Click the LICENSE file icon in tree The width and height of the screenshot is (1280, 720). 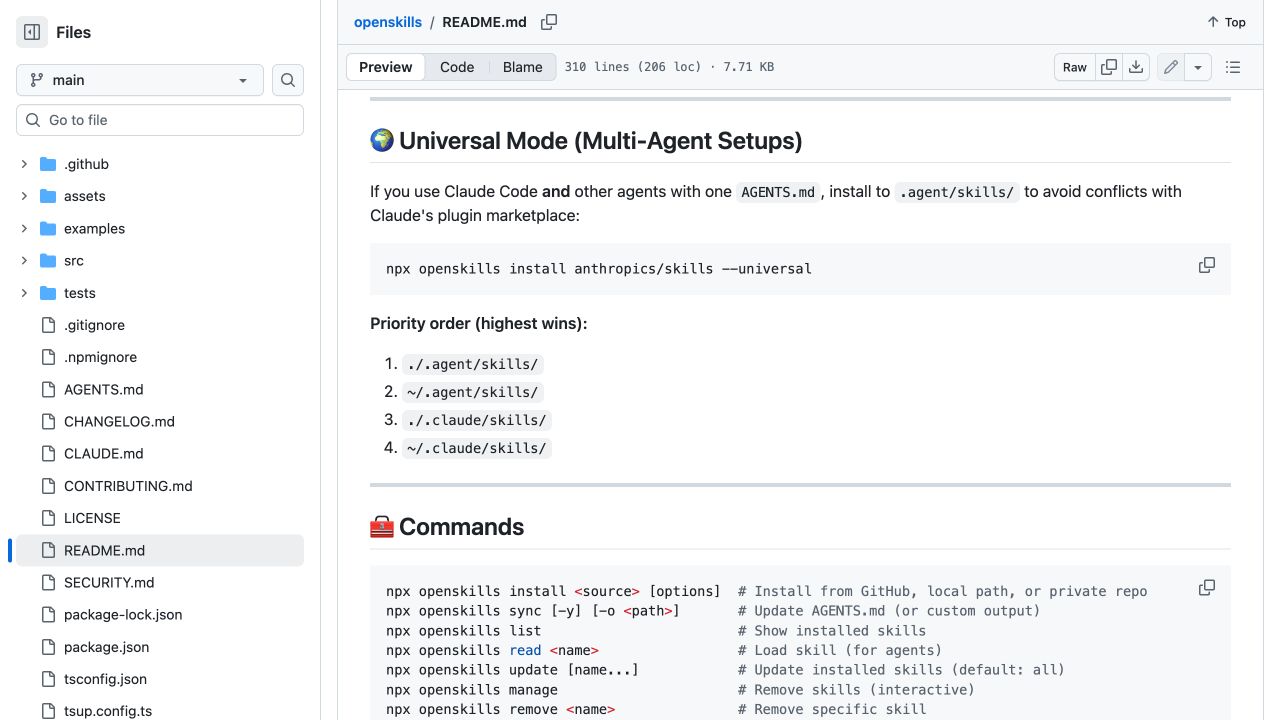pyautogui.click(x=48, y=518)
